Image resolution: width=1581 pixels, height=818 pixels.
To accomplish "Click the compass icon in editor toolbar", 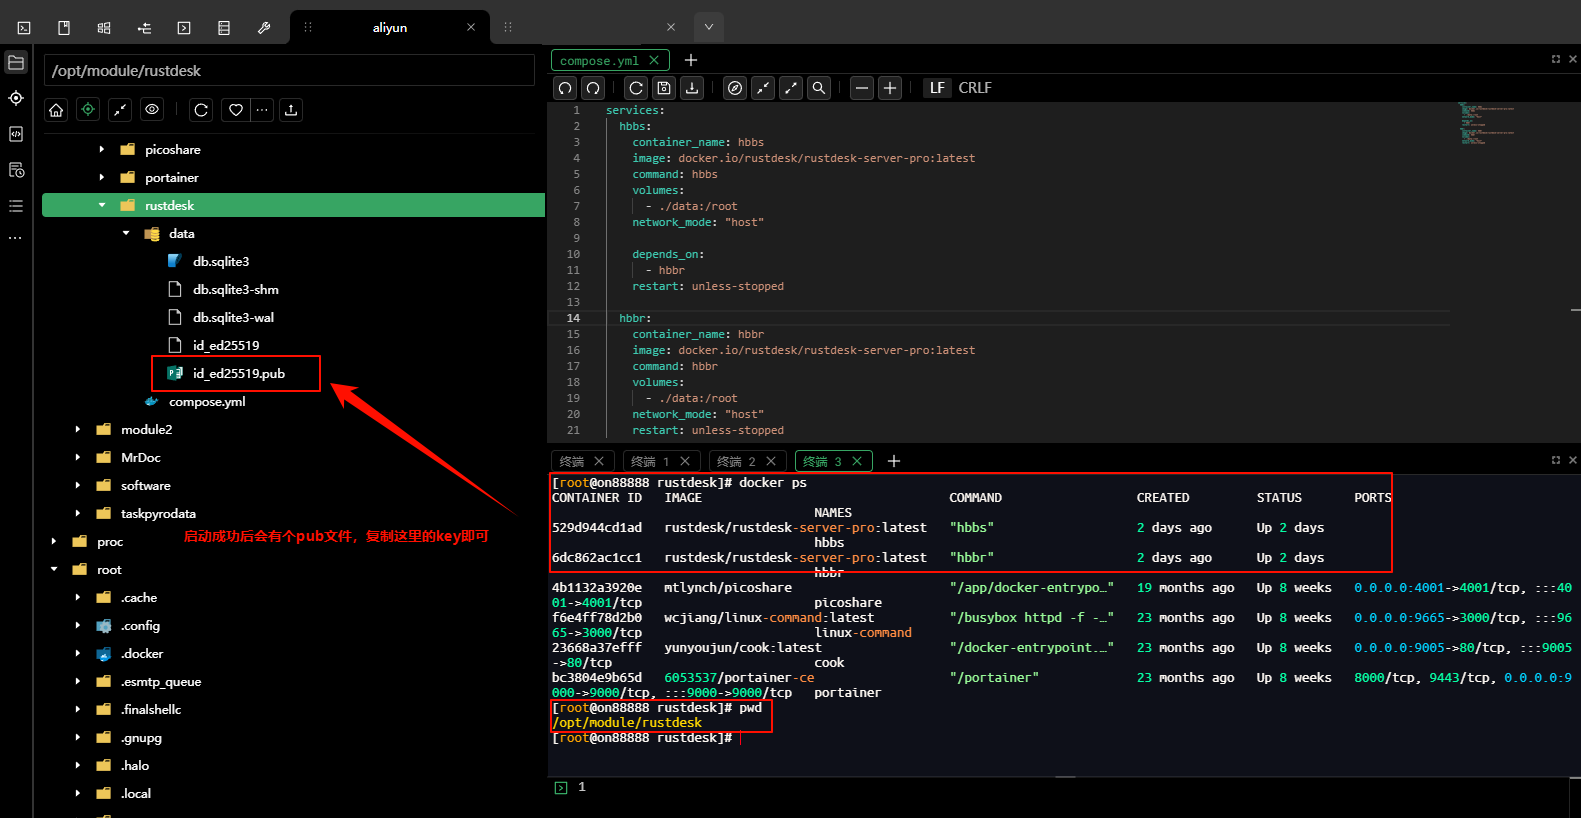I will point(735,88).
